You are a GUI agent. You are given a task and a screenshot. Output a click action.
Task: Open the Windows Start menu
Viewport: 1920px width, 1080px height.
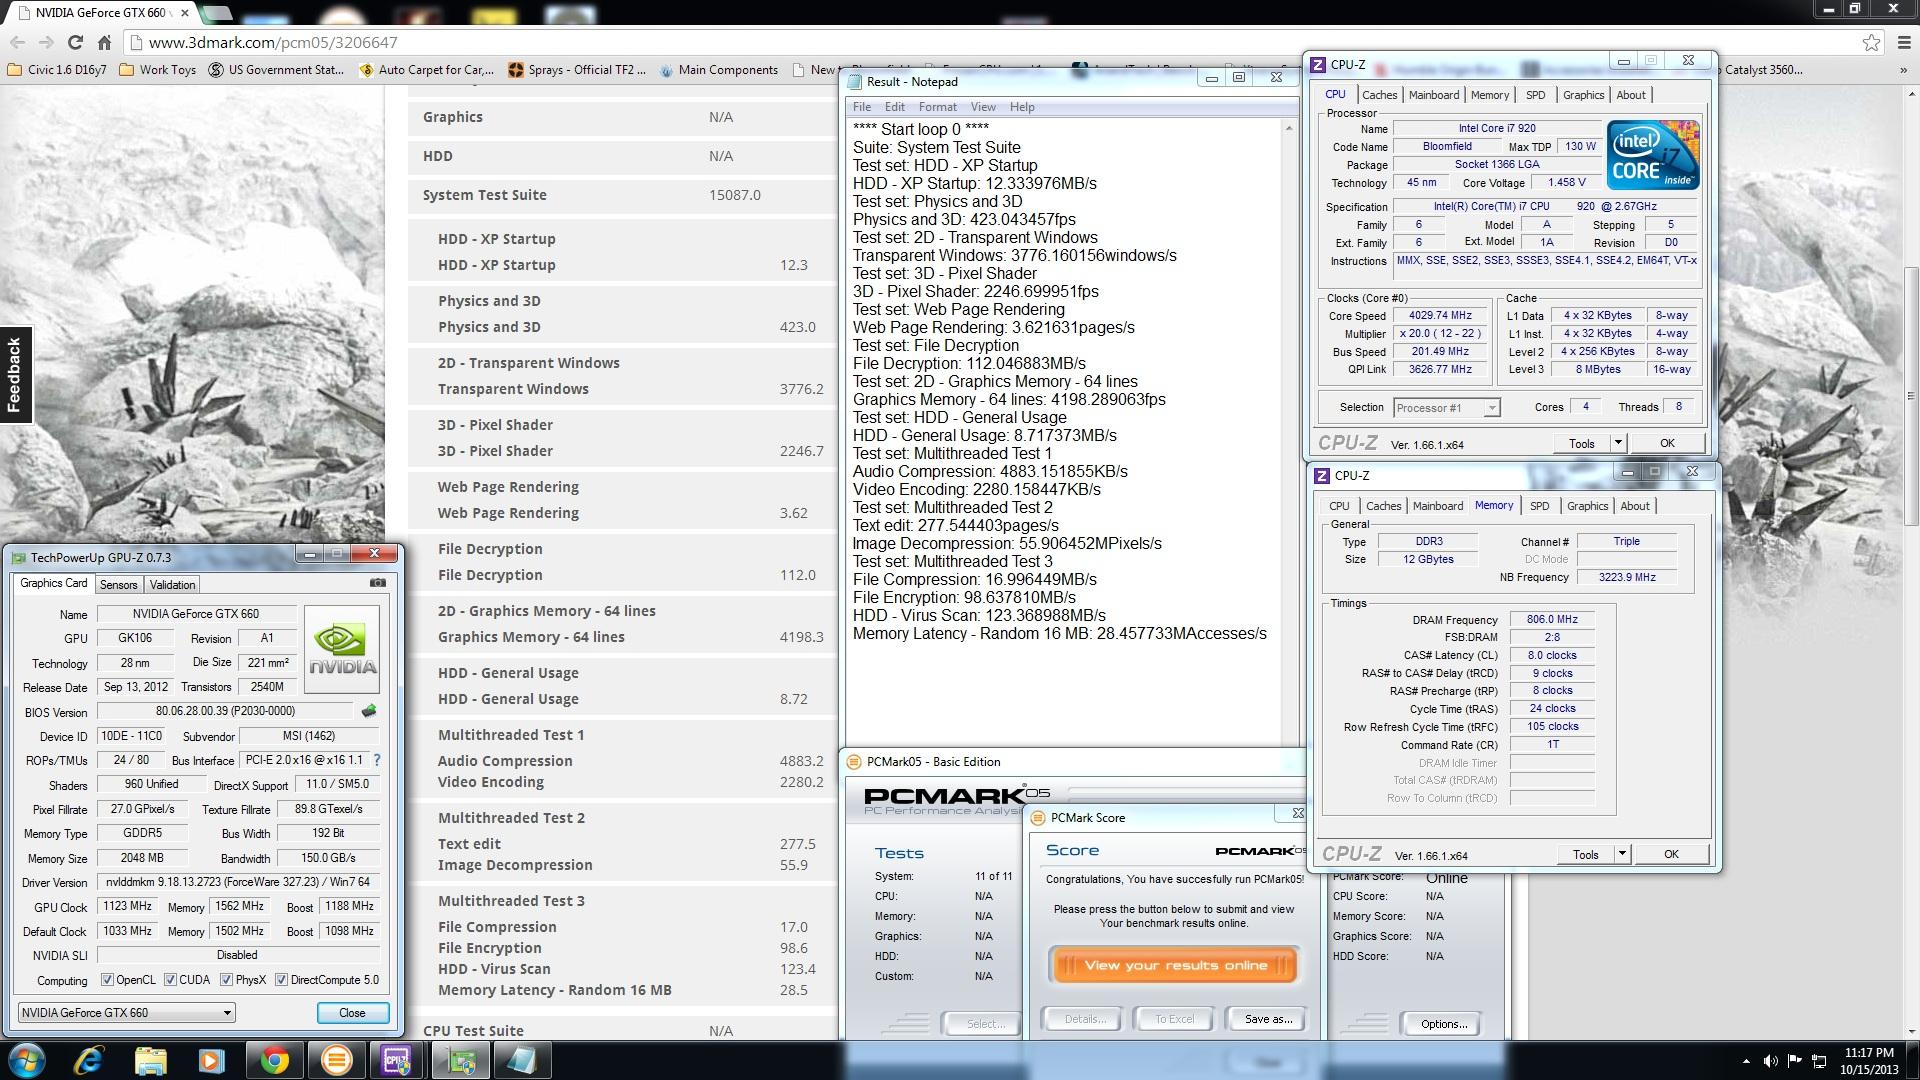26,1060
